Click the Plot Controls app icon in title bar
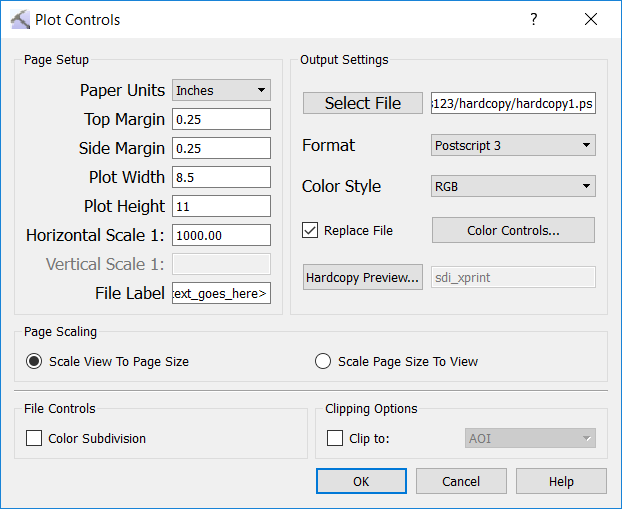622x509 pixels. pyautogui.click(x=19, y=19)
